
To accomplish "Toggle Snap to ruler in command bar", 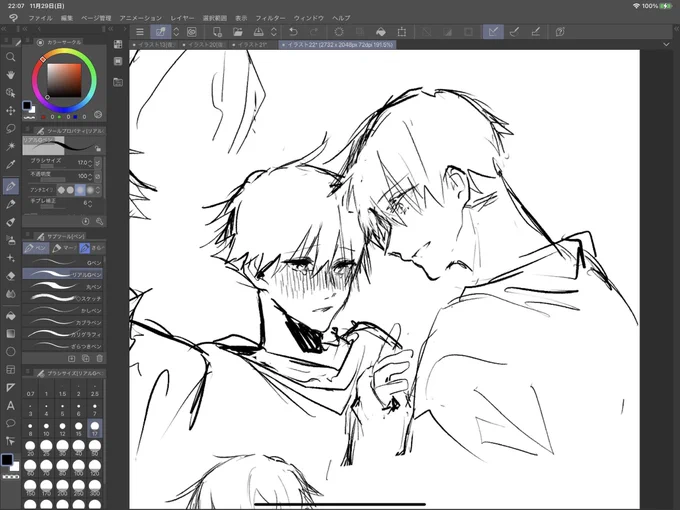I will pyautogui.click(x=493, y=32).
